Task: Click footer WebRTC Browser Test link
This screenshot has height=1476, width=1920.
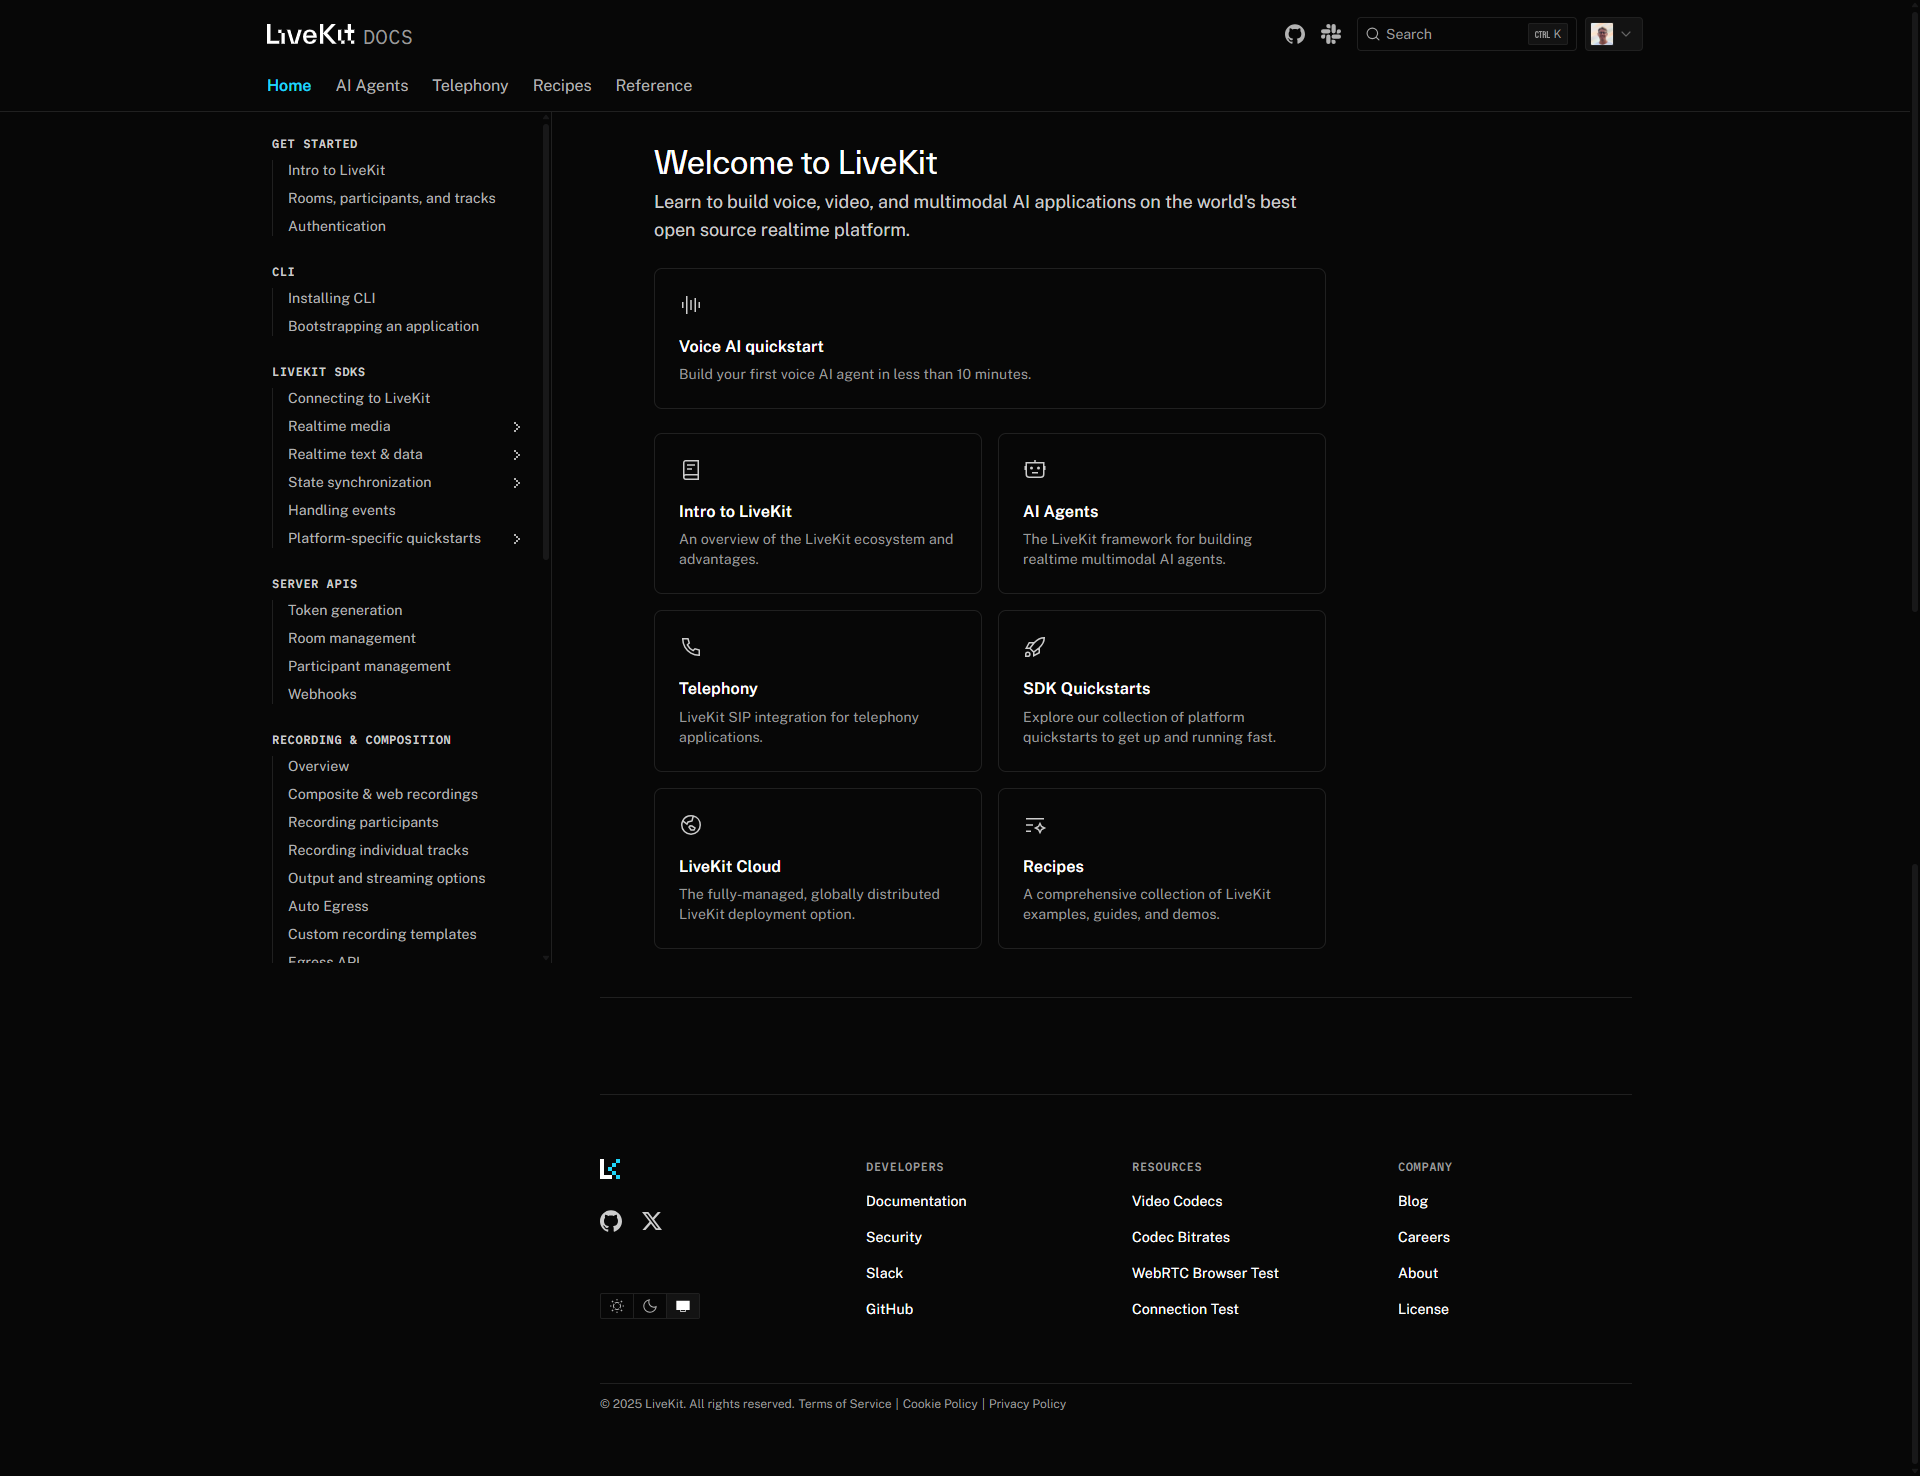Action: (1205, 1274)
